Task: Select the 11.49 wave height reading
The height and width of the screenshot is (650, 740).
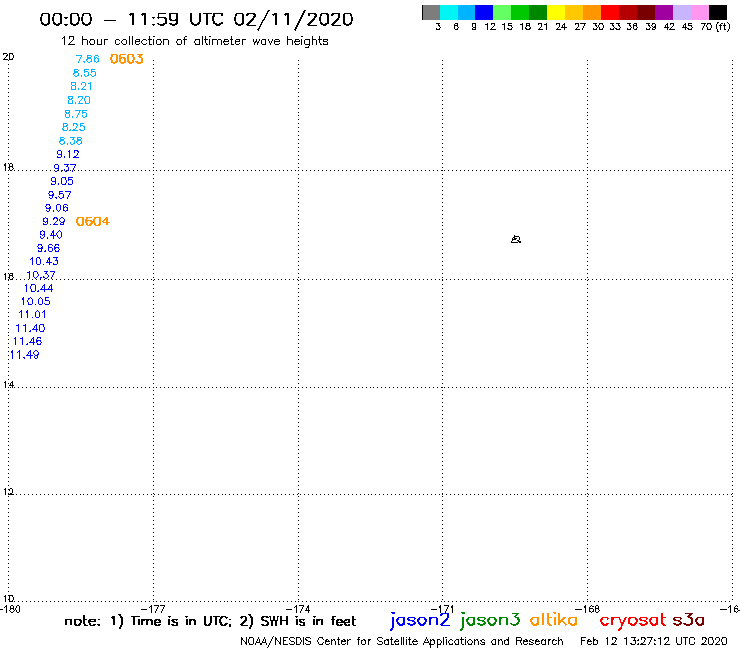Action: pyautogui.click(x=24, y=355)
